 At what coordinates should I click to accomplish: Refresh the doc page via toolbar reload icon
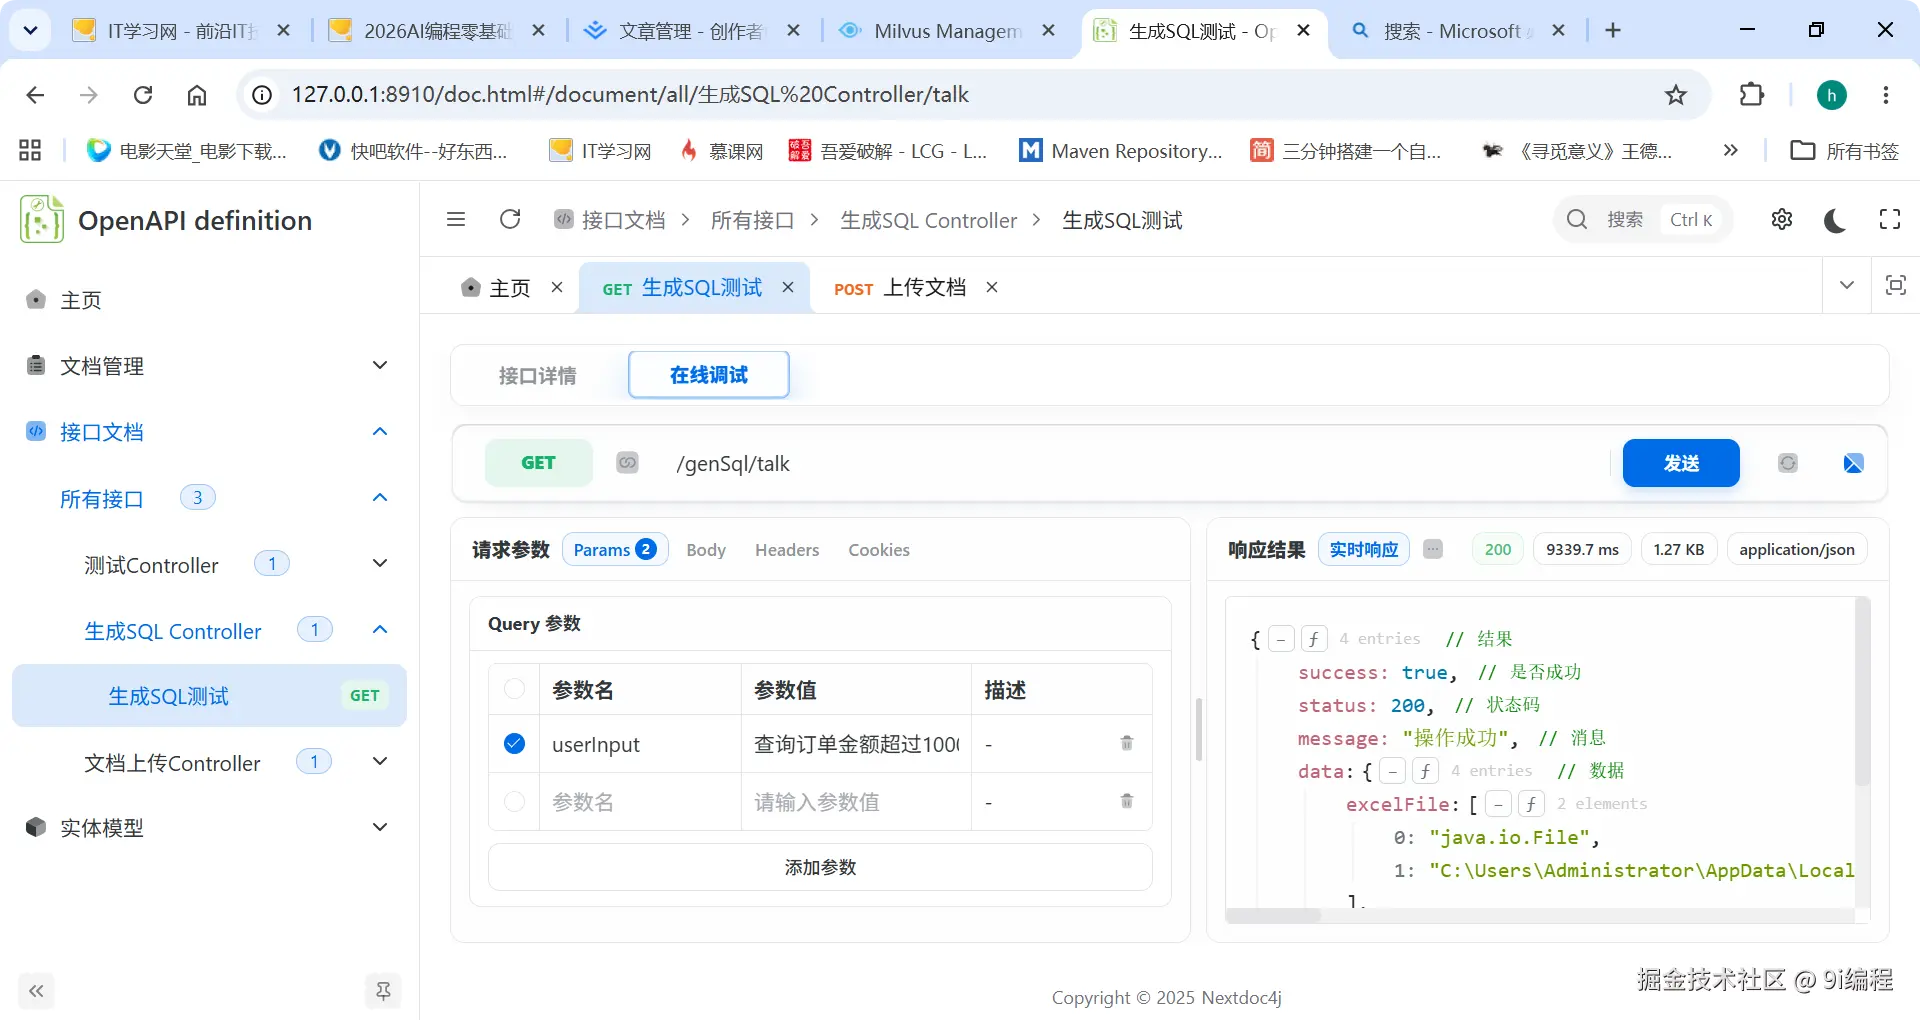tap(510, 219)
